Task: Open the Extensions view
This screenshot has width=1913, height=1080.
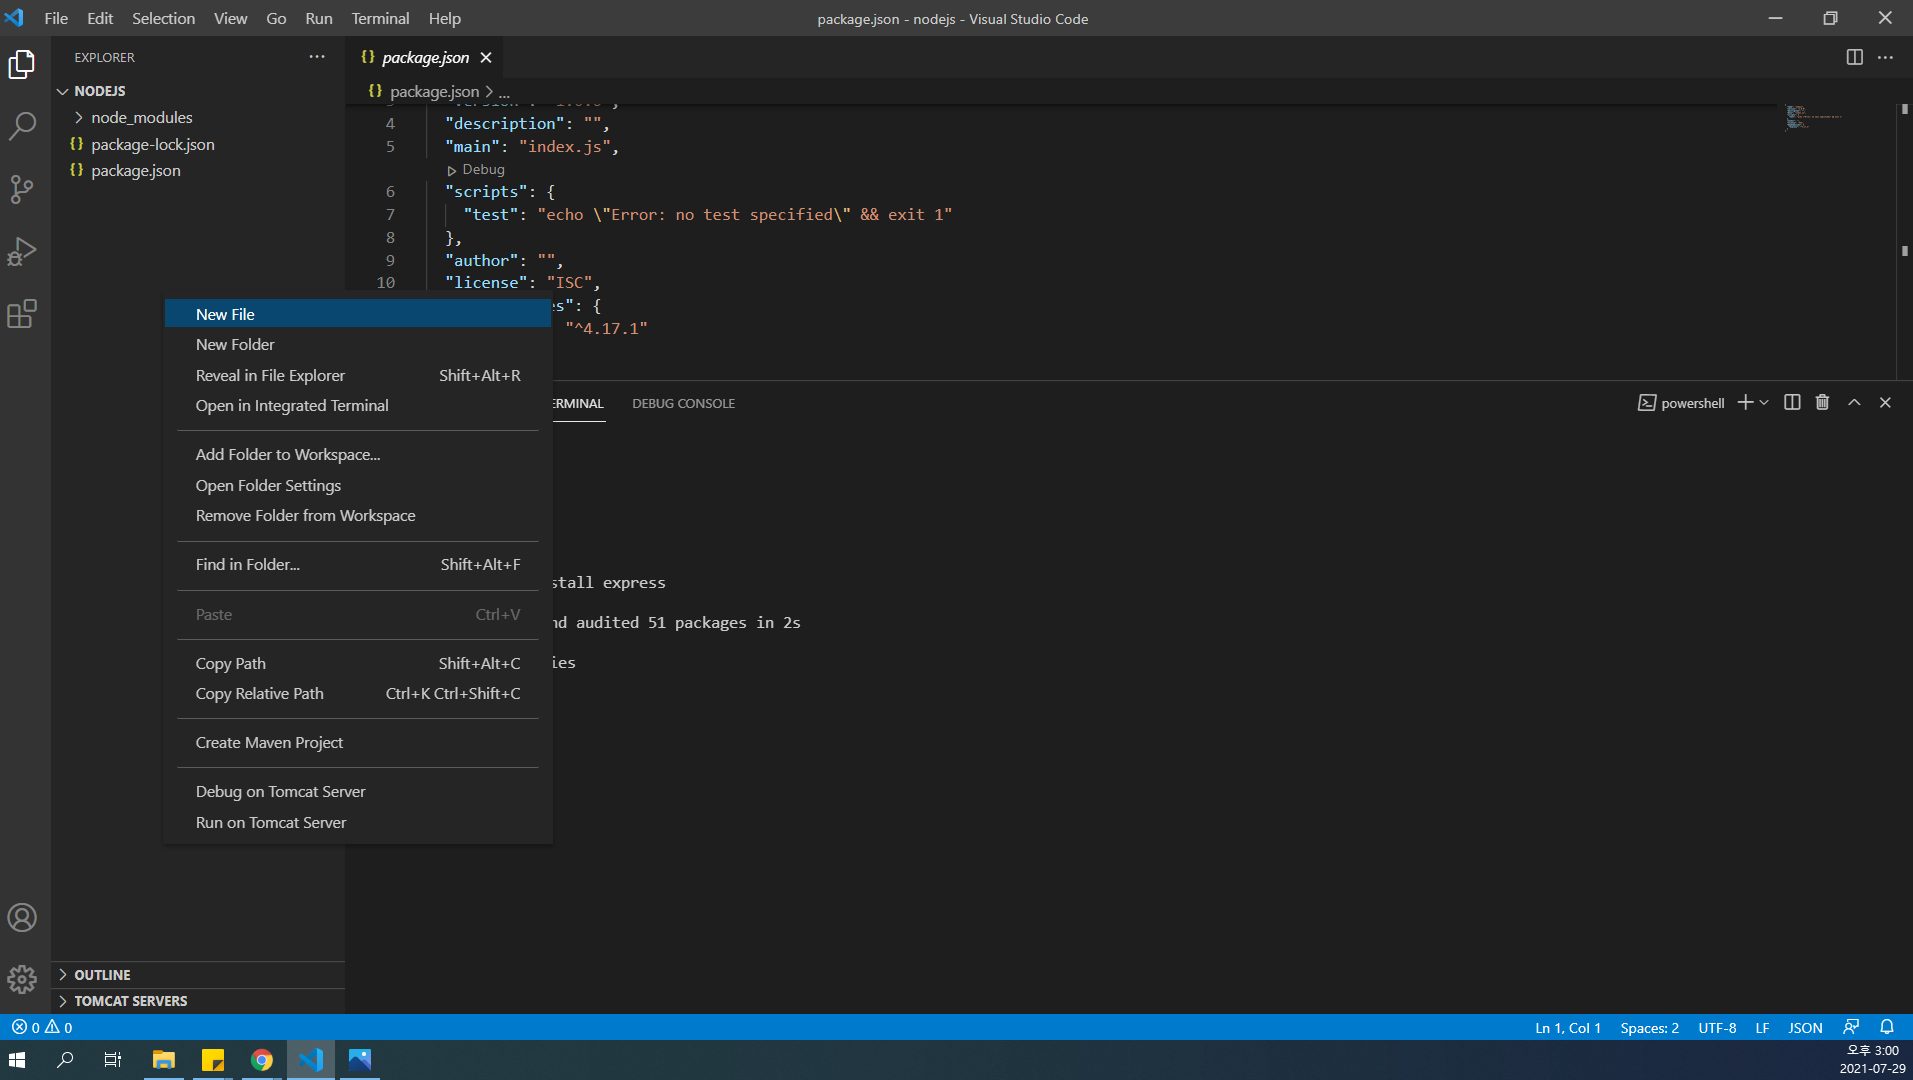Action: pyautogui.click(x=22, y=314)
